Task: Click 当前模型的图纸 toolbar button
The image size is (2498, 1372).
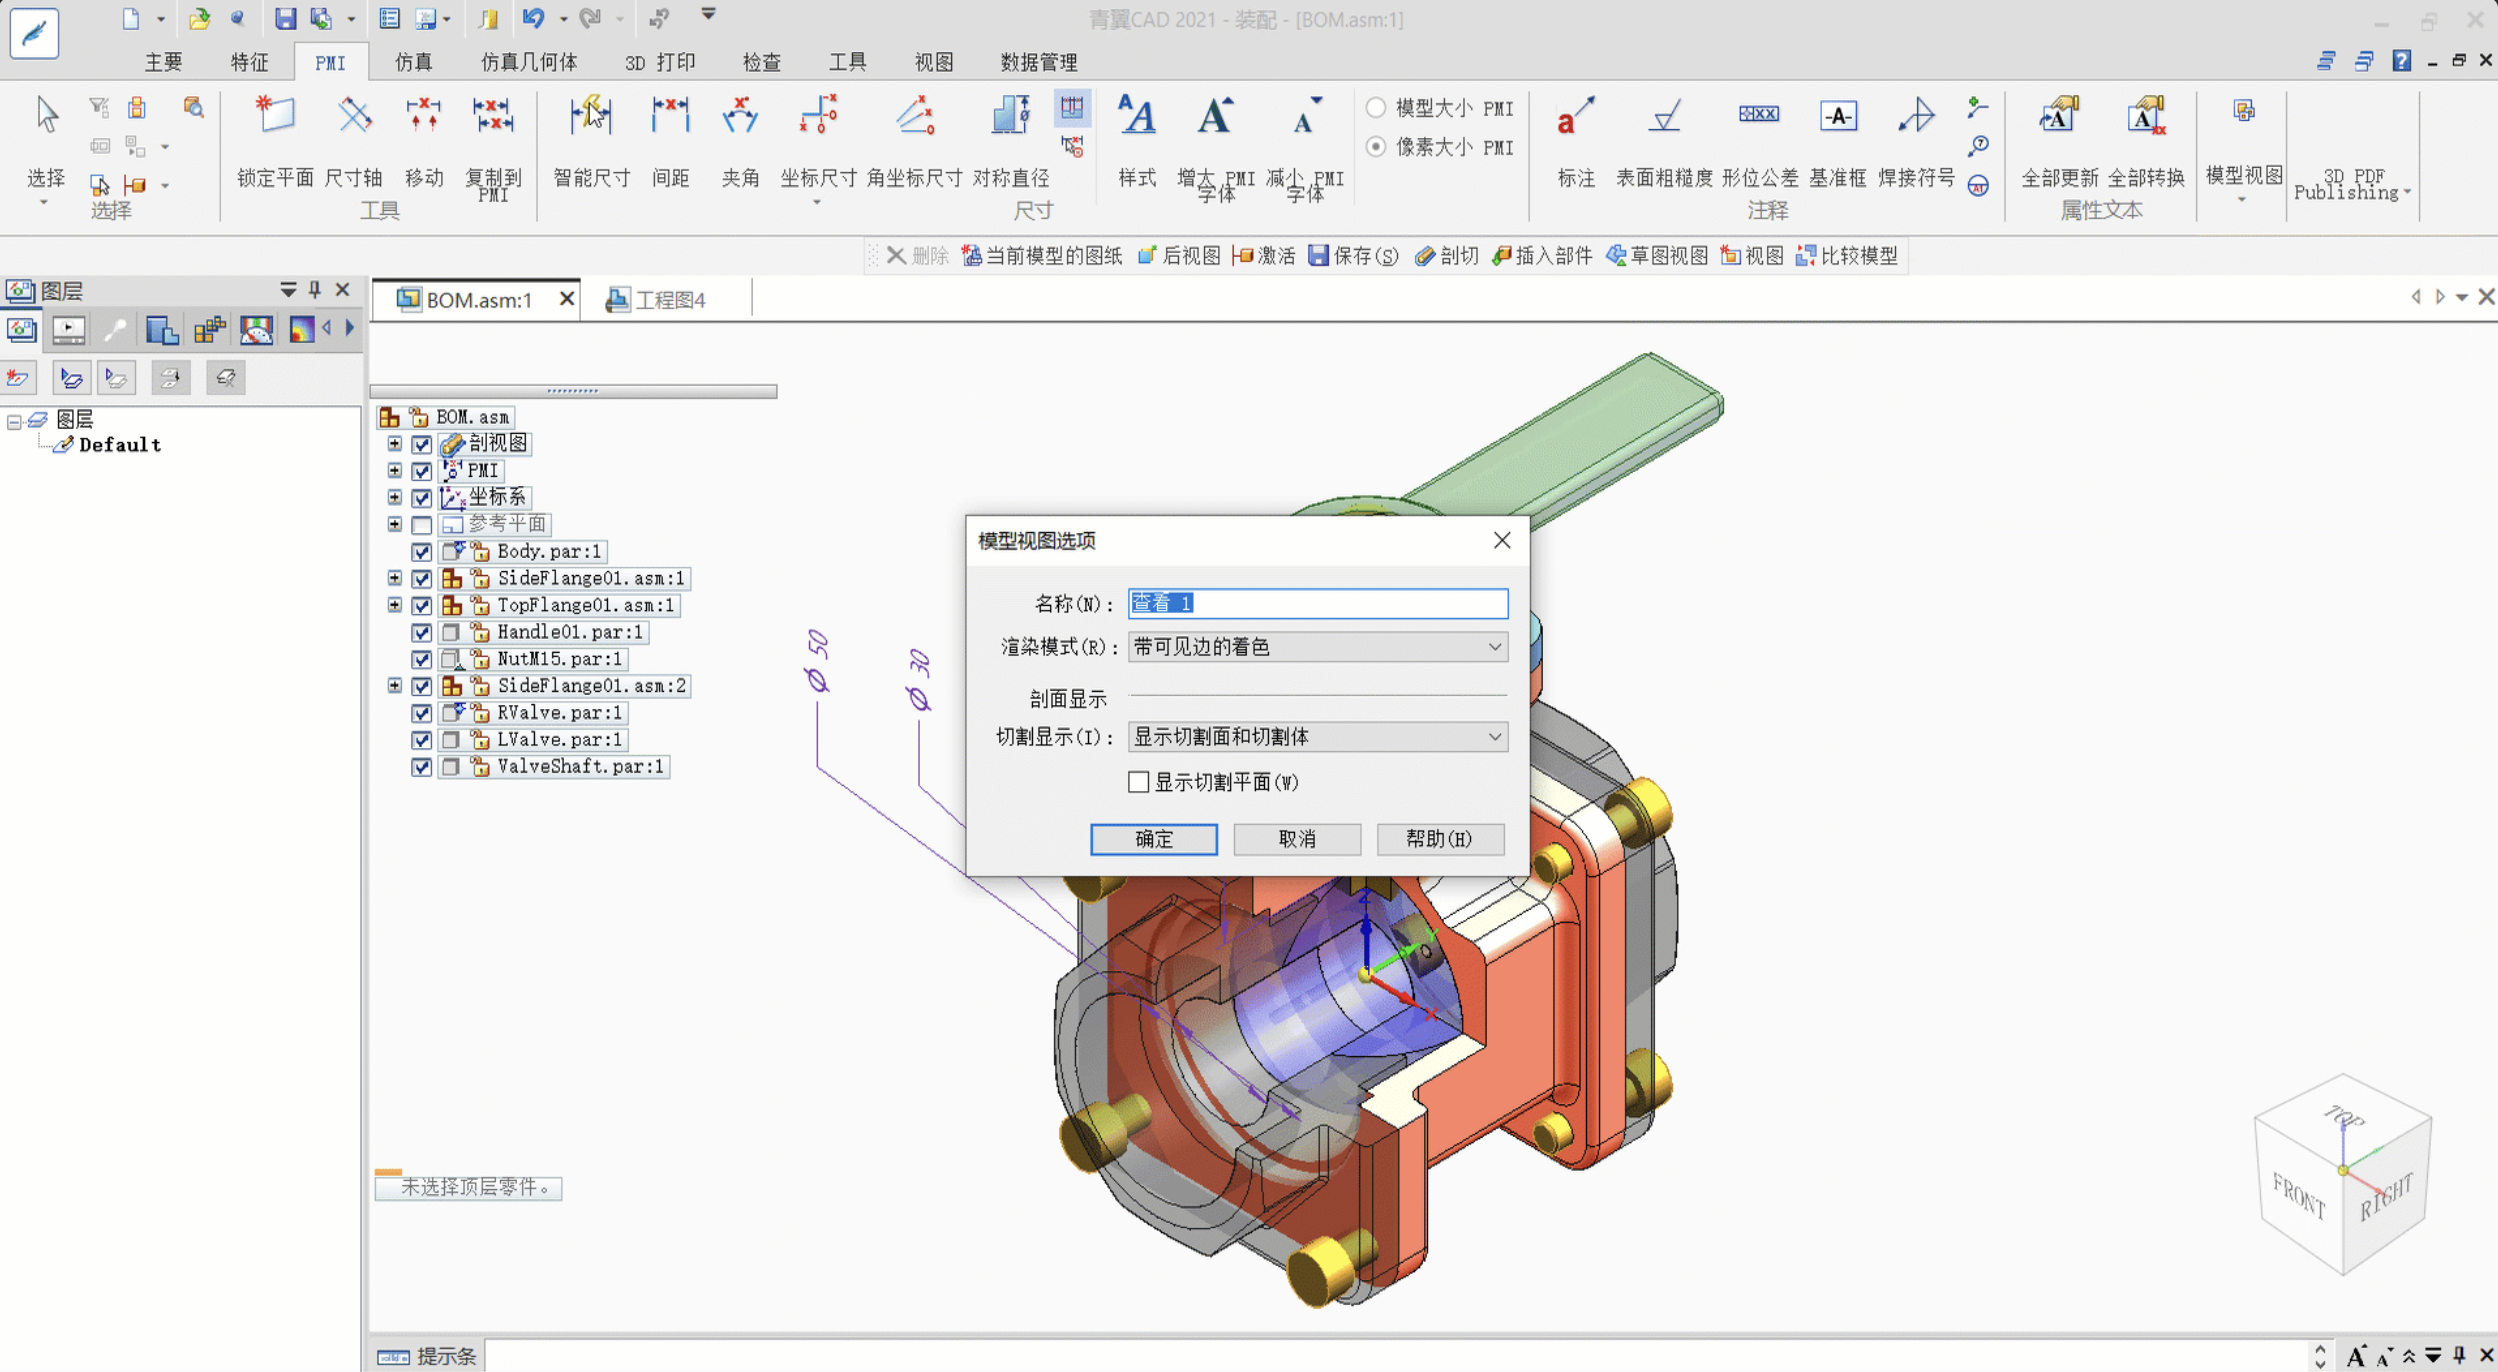Action: (x=1042, y=256)
